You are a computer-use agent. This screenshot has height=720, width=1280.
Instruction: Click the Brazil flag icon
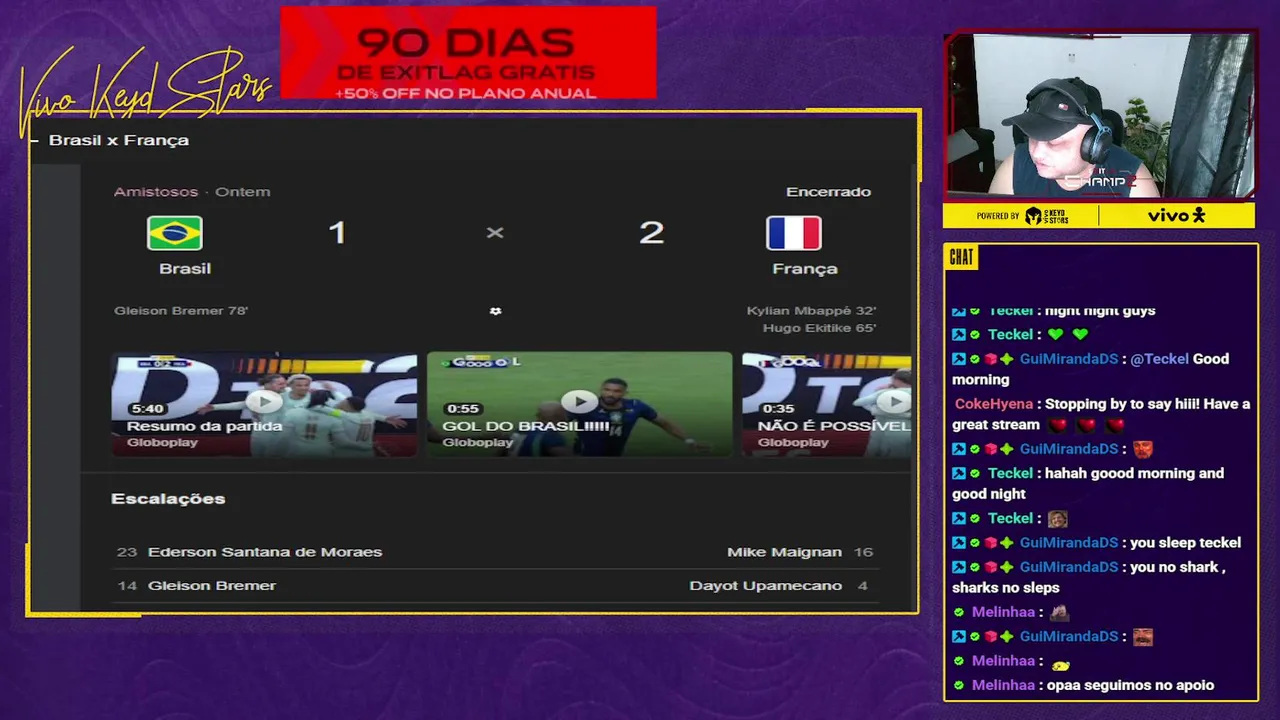175,233
